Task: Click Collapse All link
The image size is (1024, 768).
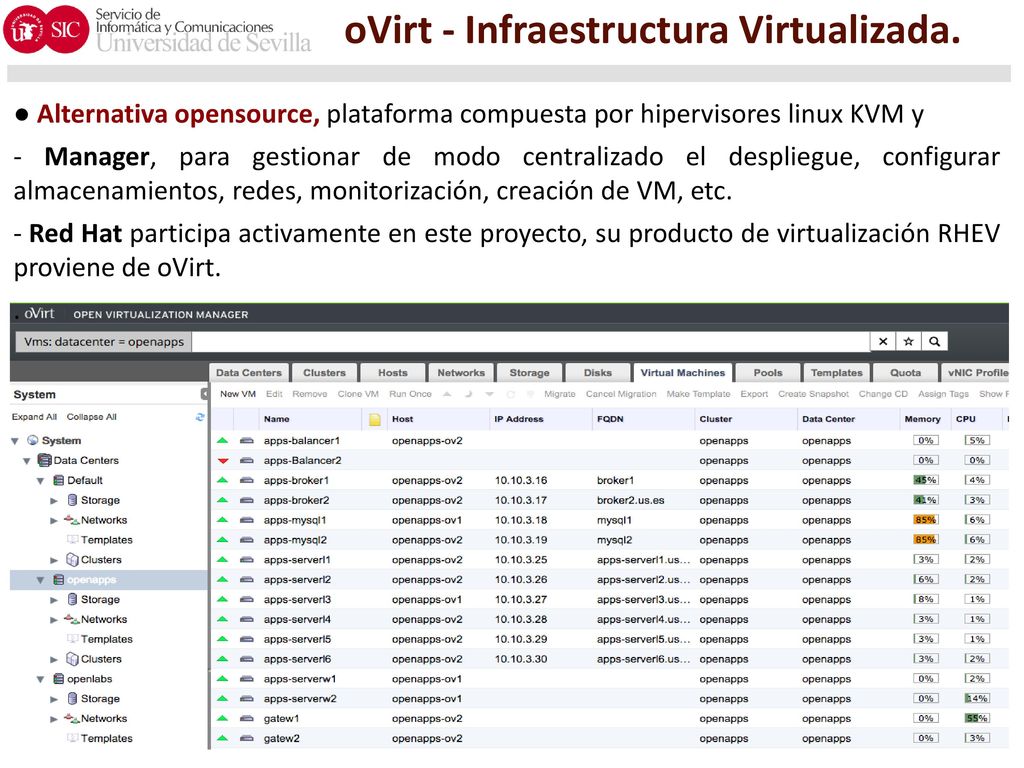Action: 92,417
